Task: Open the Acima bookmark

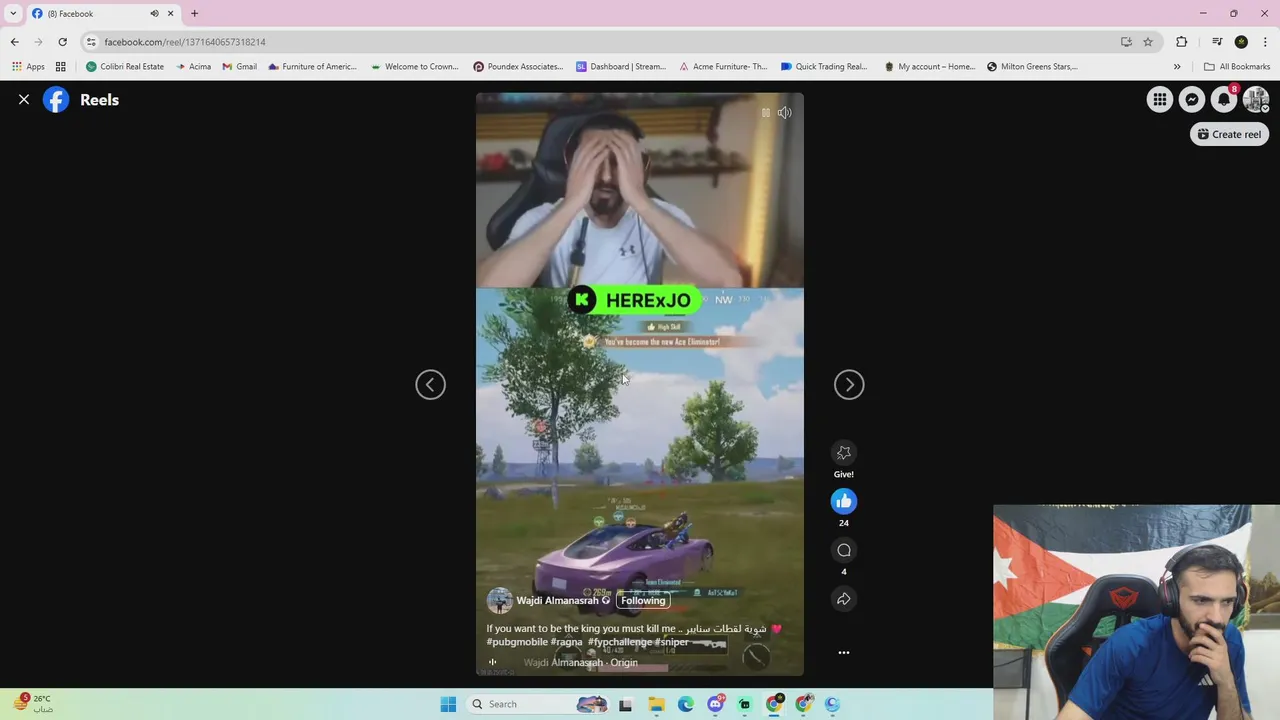Action: coord(193,67)
